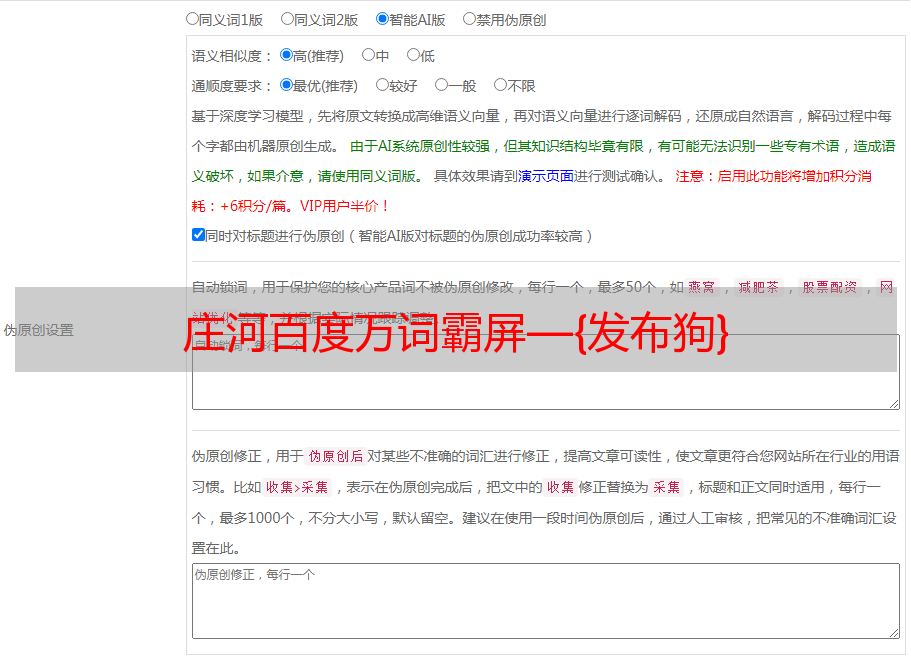Set 语义相似度 to 低
This screenshot has width=911, height=658.
point(413,56)
